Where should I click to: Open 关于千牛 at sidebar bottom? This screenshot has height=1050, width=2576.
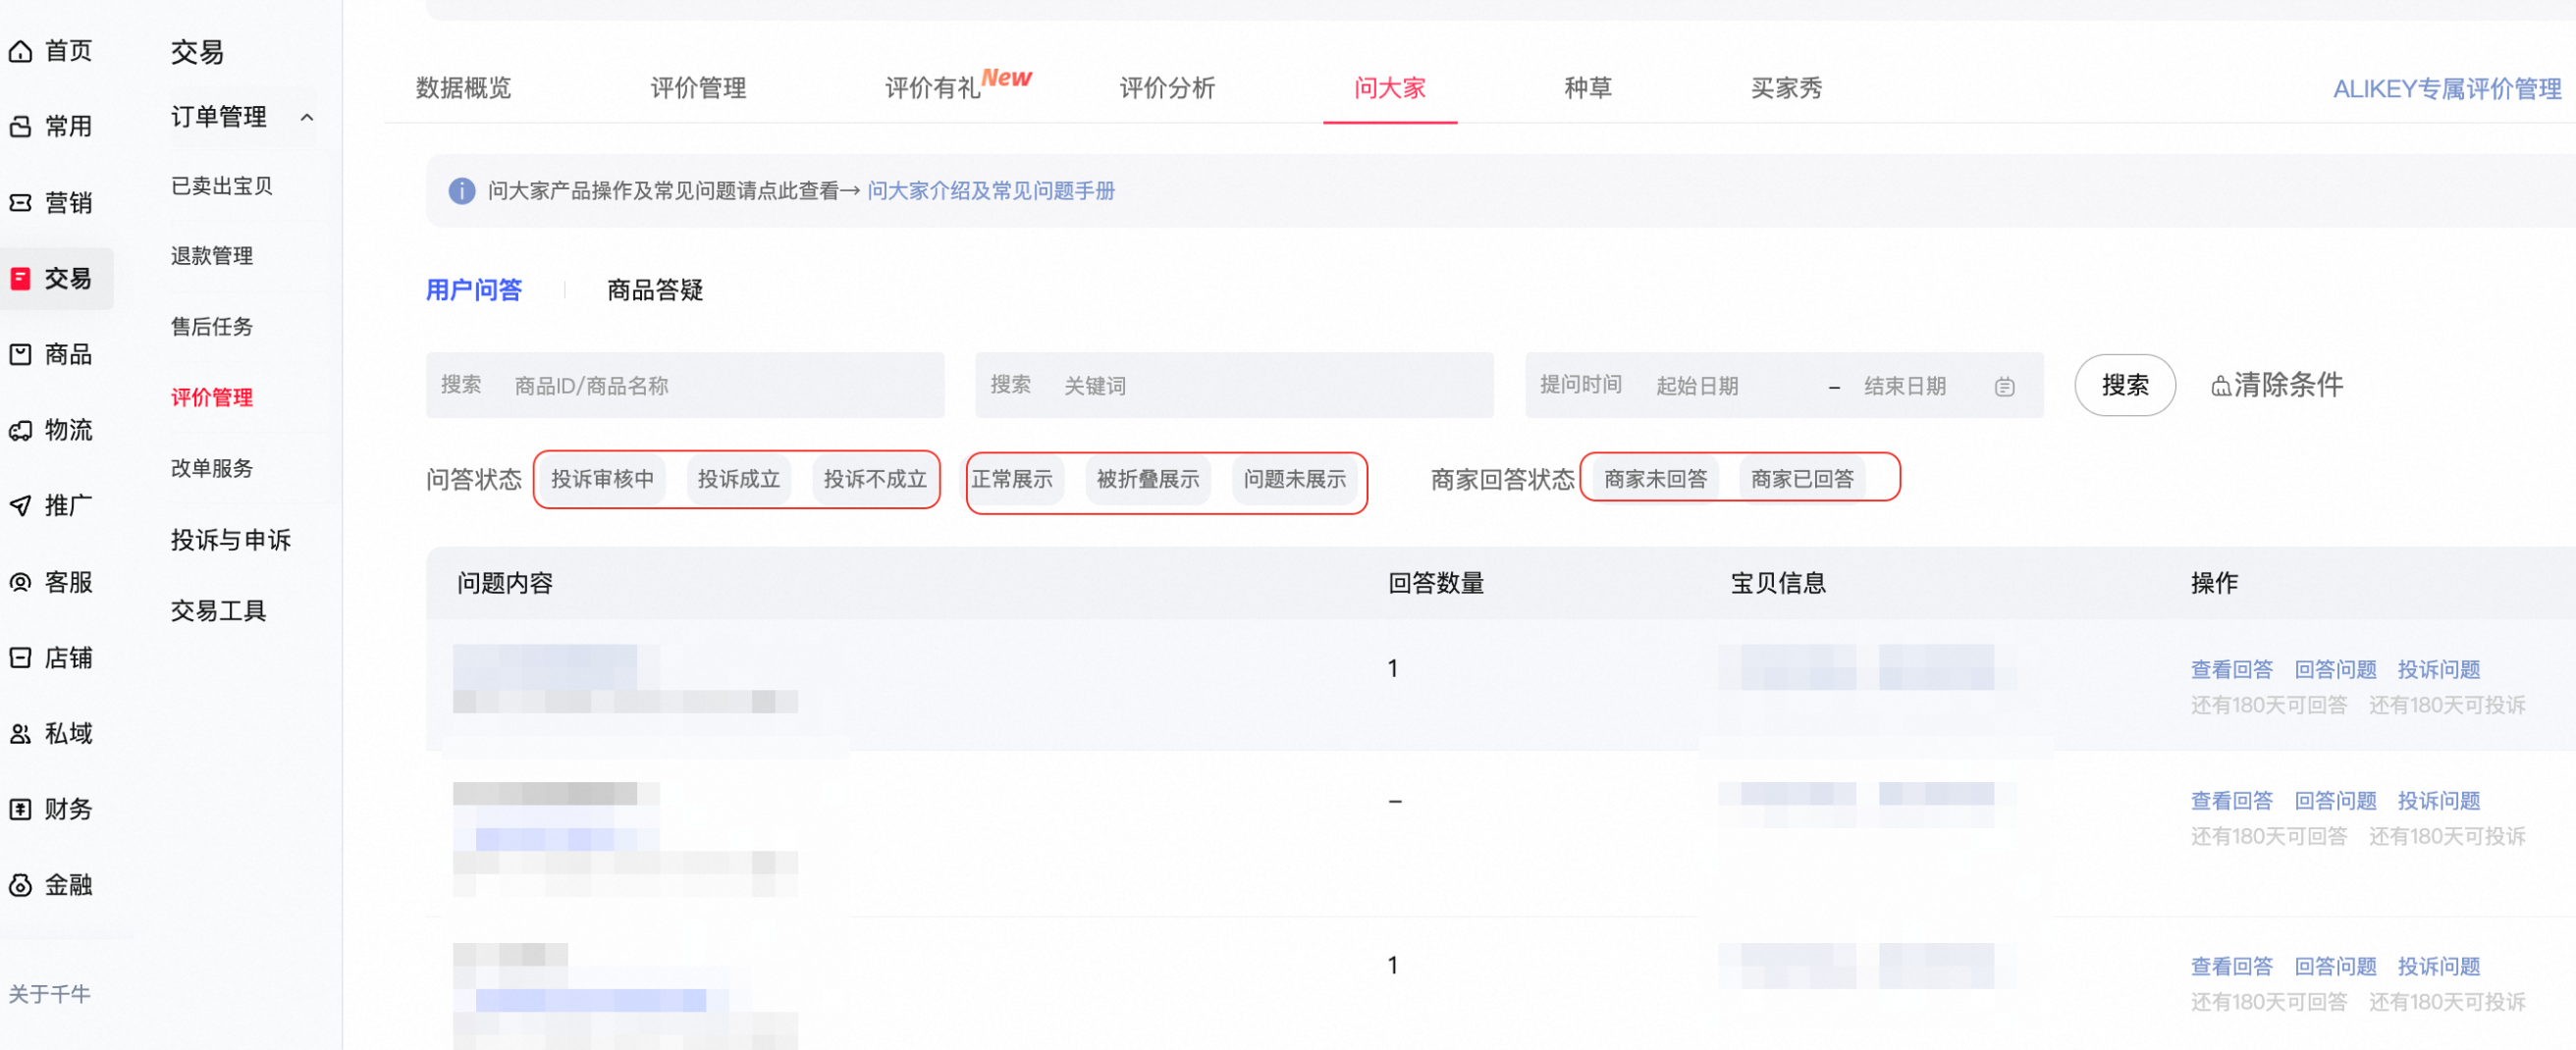point(49,994)
